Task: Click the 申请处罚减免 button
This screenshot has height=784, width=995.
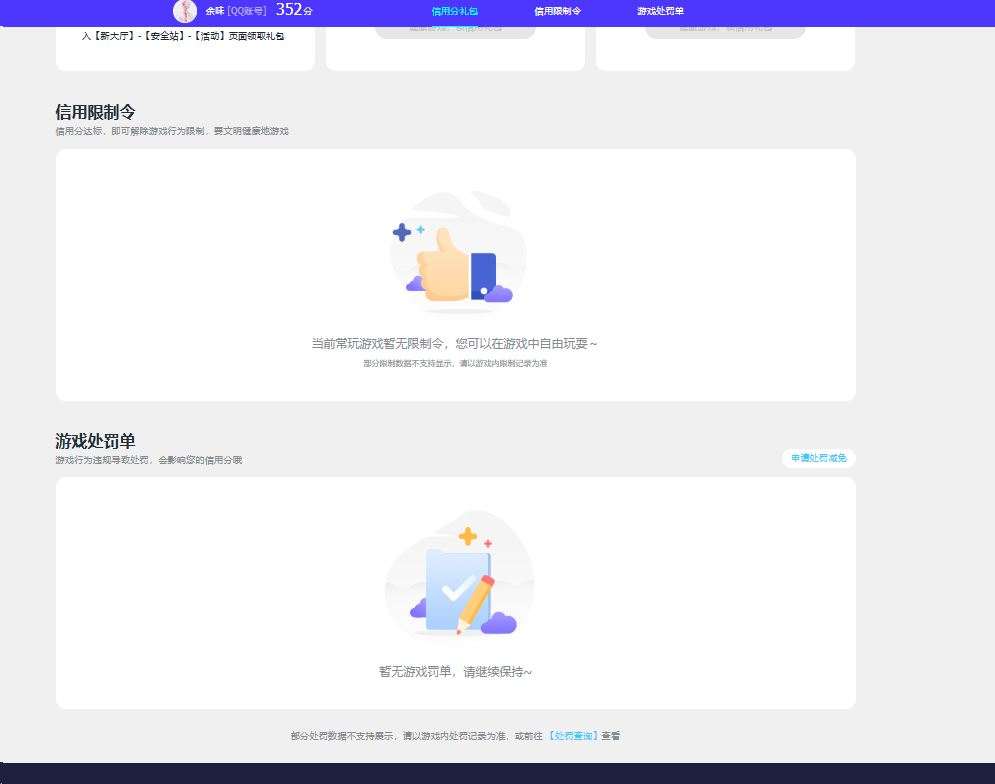Action: click(819, 458)
